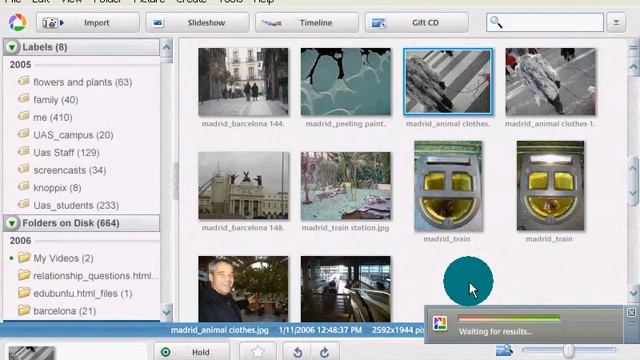Select madrid_train station.jpg thumbnail
The width and height of the screenshot is (640, 360).
click(x=346, y=186)
